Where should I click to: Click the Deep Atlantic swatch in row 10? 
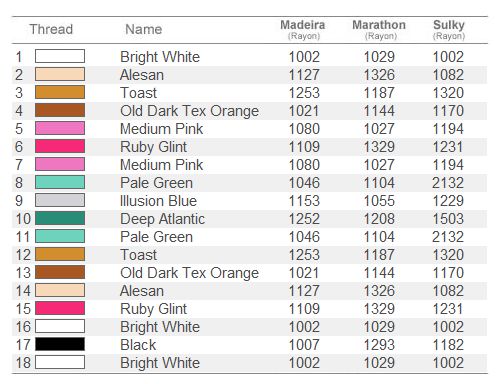[60, 218]
